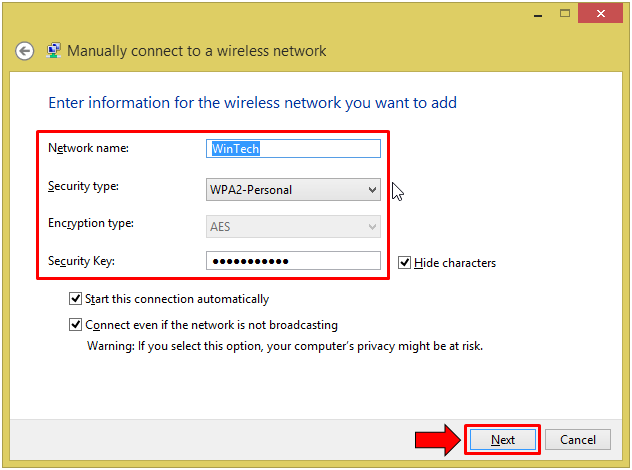Focus the Security Key password field

click(293, 261)
